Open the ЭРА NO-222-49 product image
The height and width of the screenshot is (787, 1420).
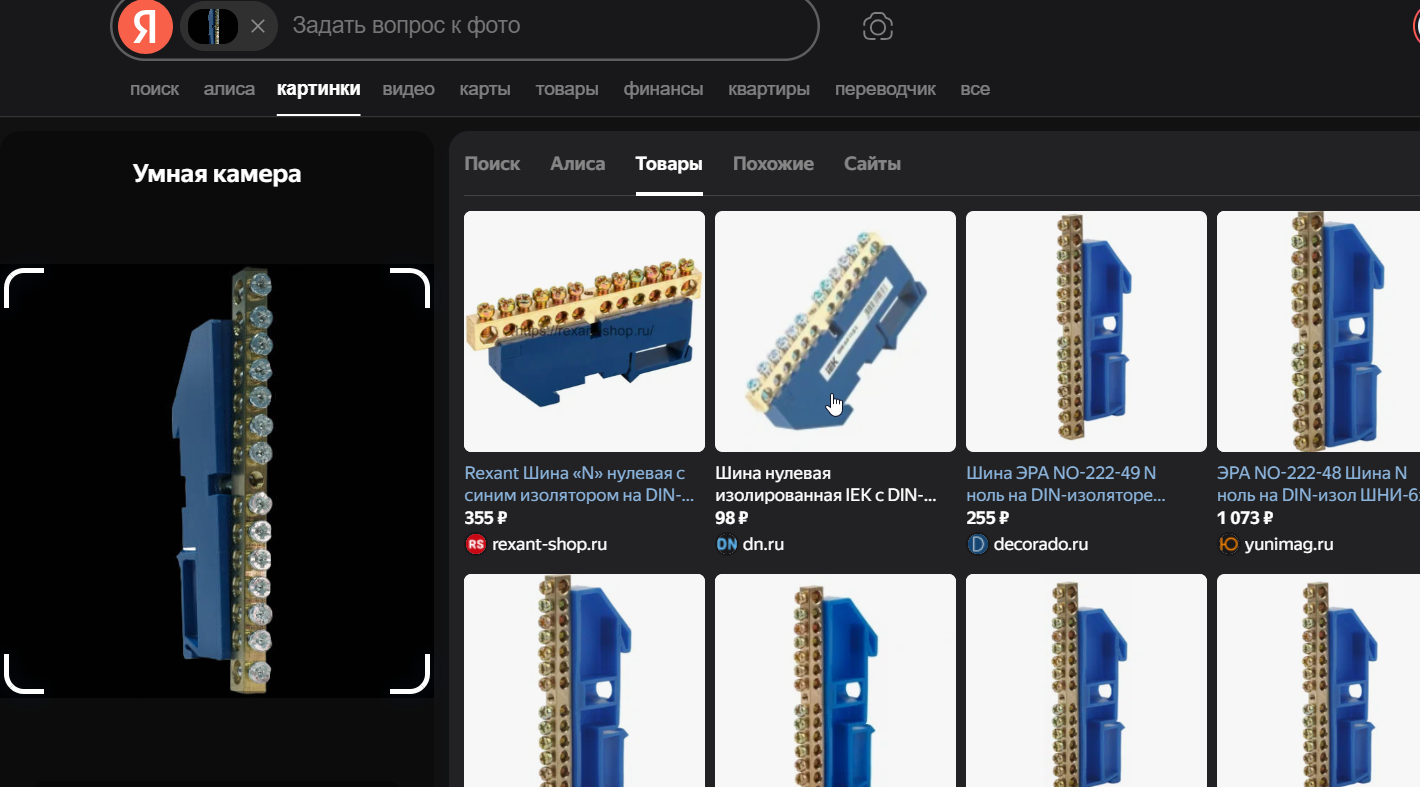(x=1086, y=331)
